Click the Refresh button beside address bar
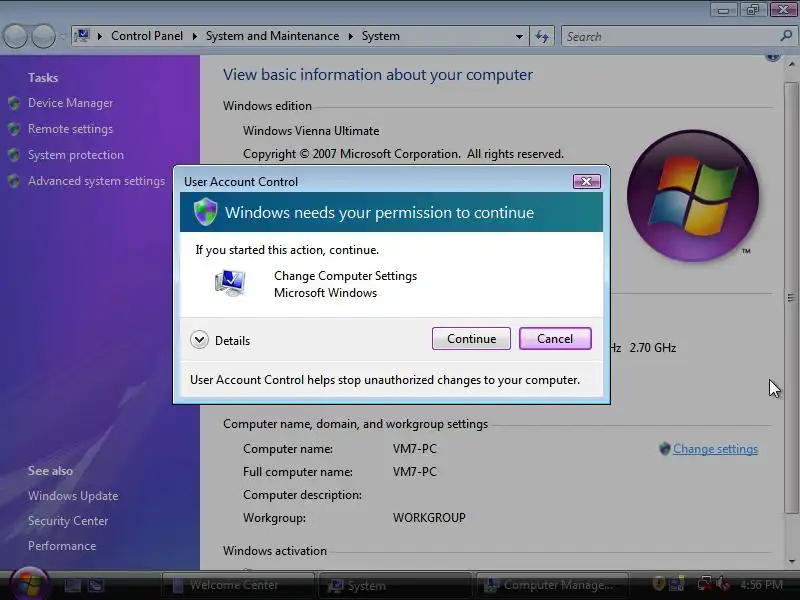800x600 pixels. tap(542, 37)
